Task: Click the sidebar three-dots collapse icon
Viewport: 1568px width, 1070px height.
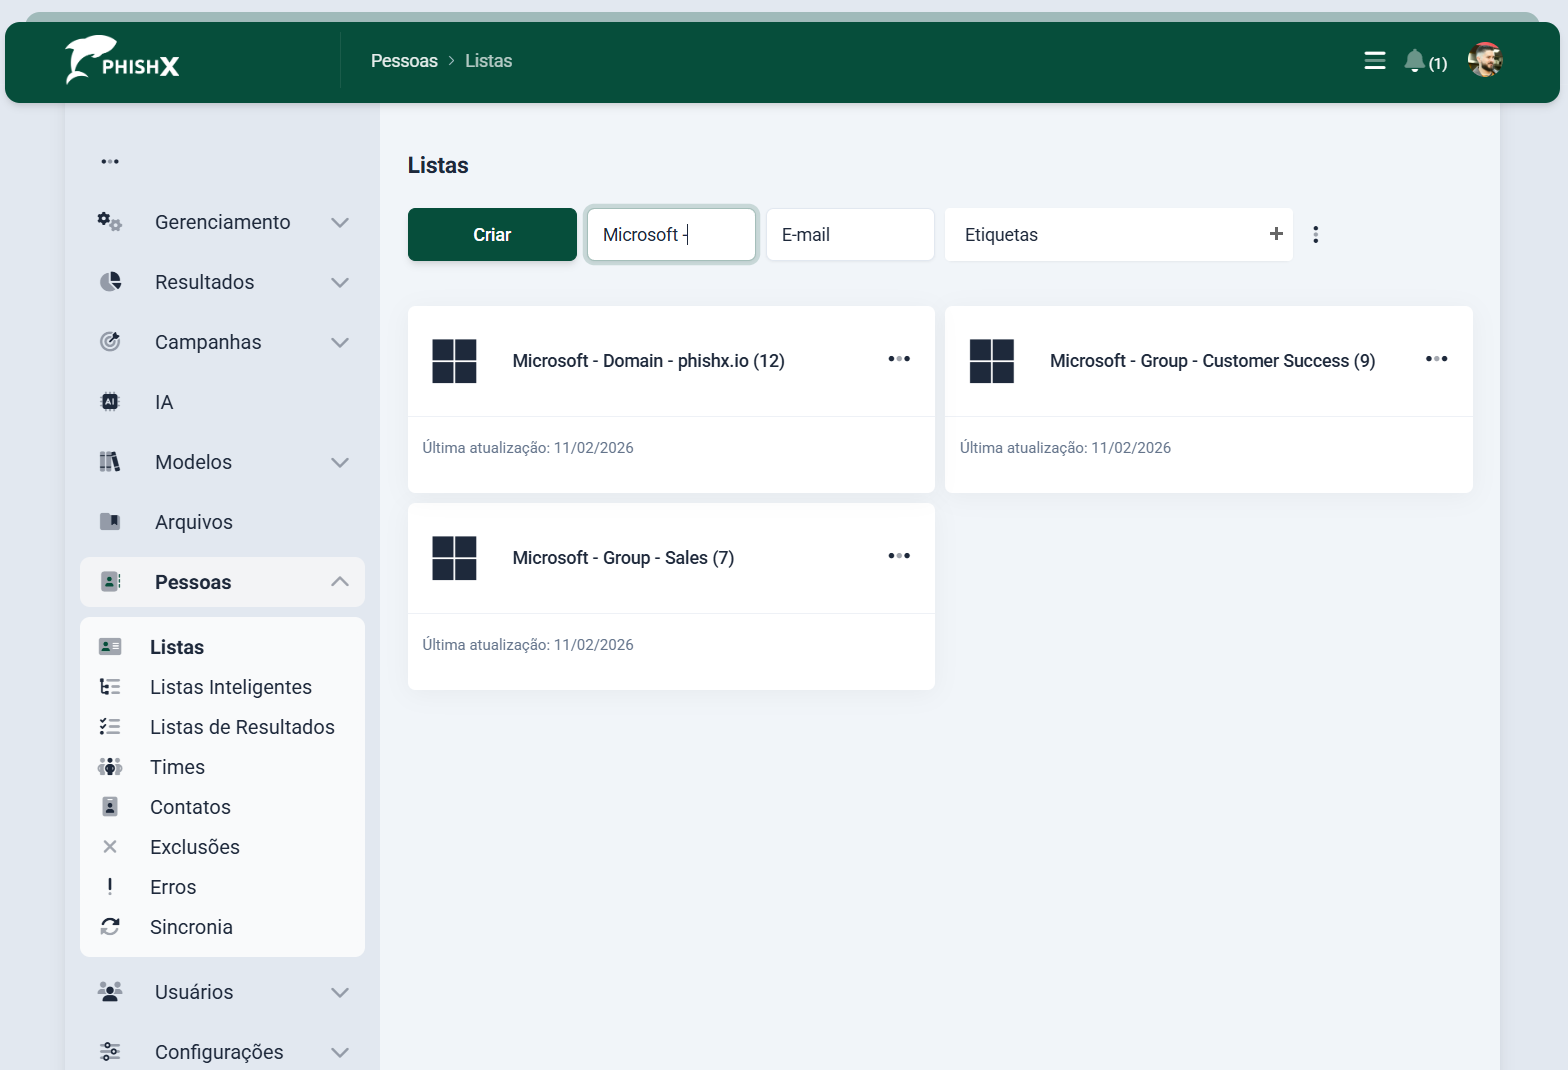Action: tap(110, 161)
